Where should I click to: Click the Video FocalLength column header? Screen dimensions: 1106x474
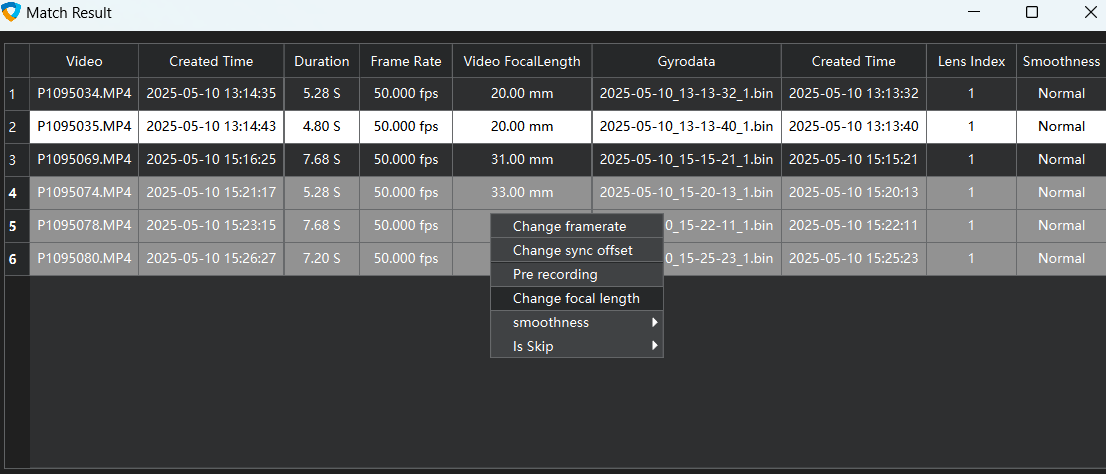point(522,61)
